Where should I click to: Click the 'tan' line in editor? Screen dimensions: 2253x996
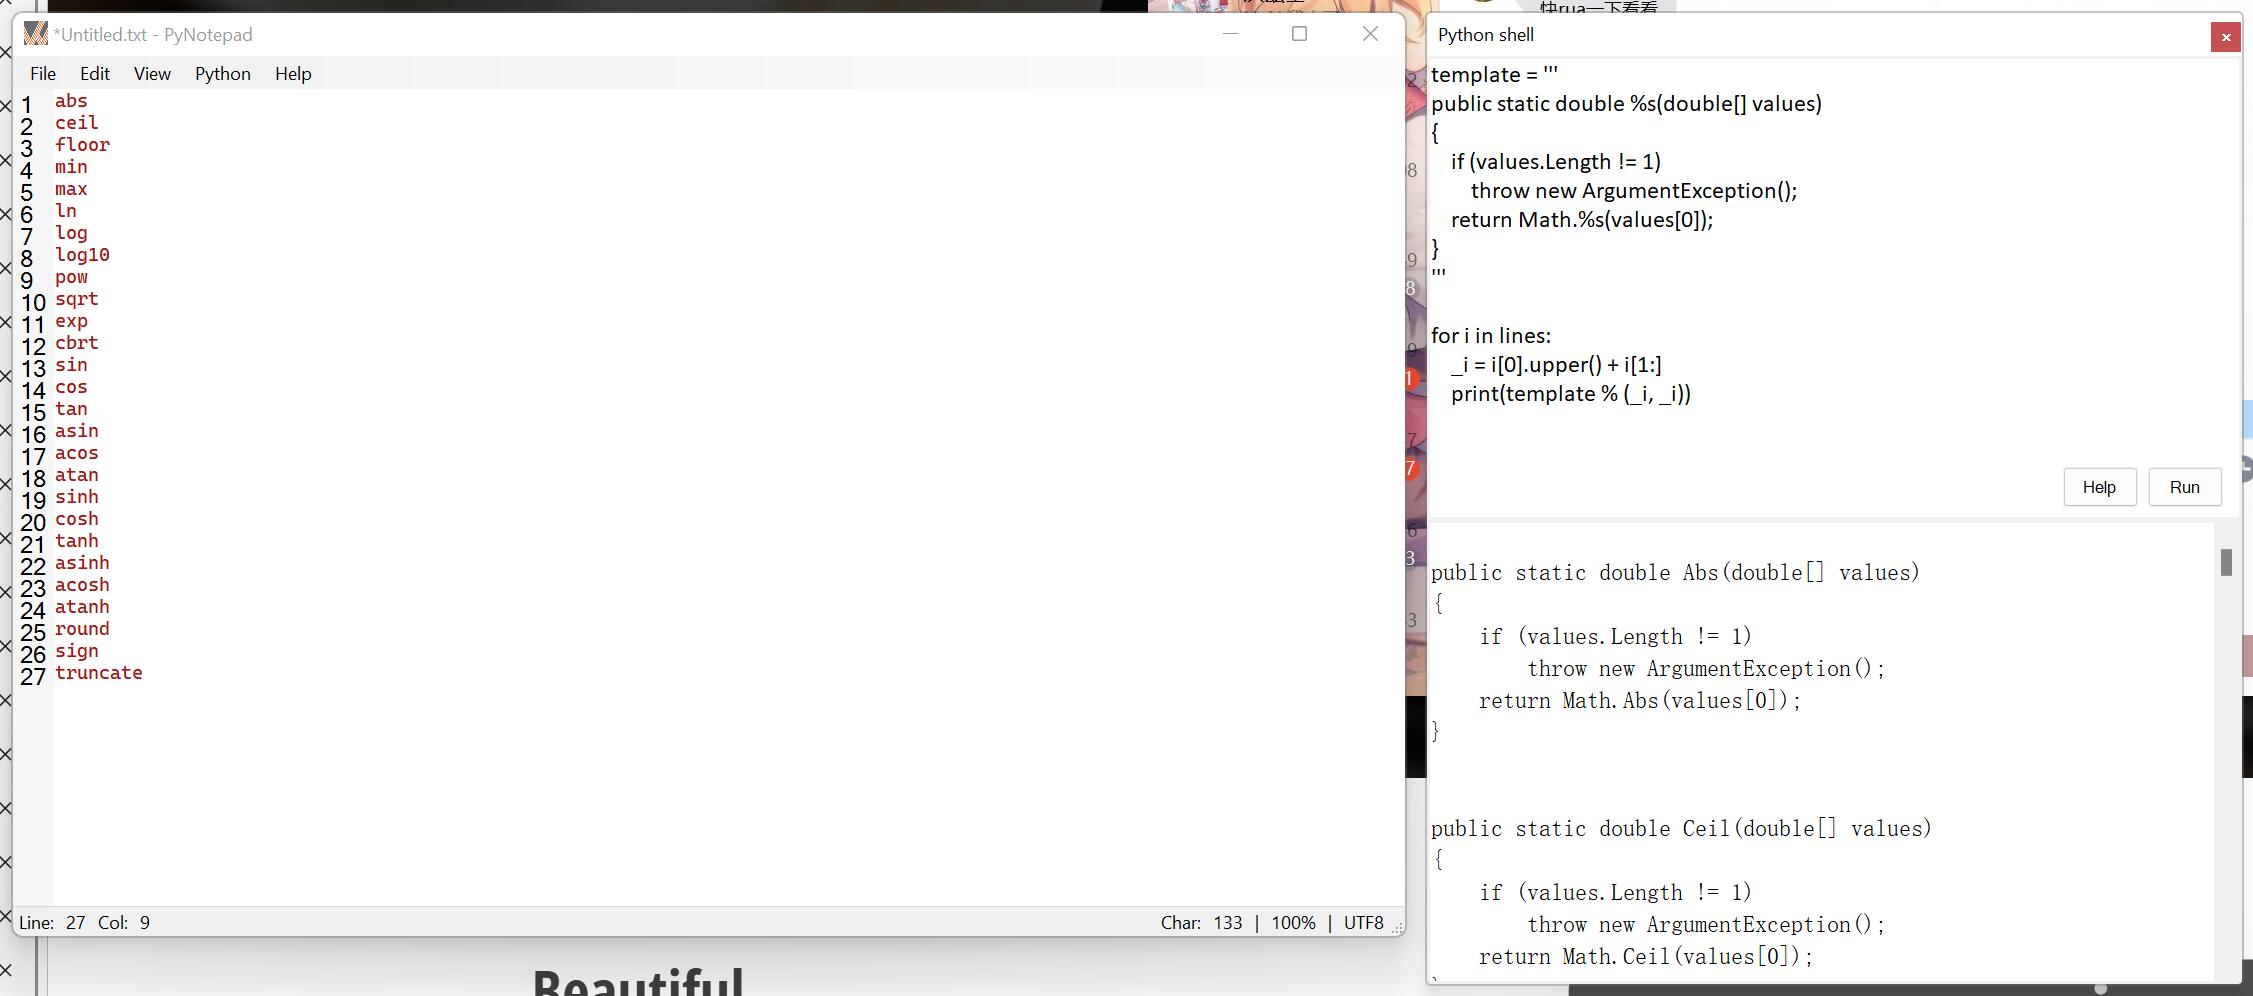(x=71, y=409)
